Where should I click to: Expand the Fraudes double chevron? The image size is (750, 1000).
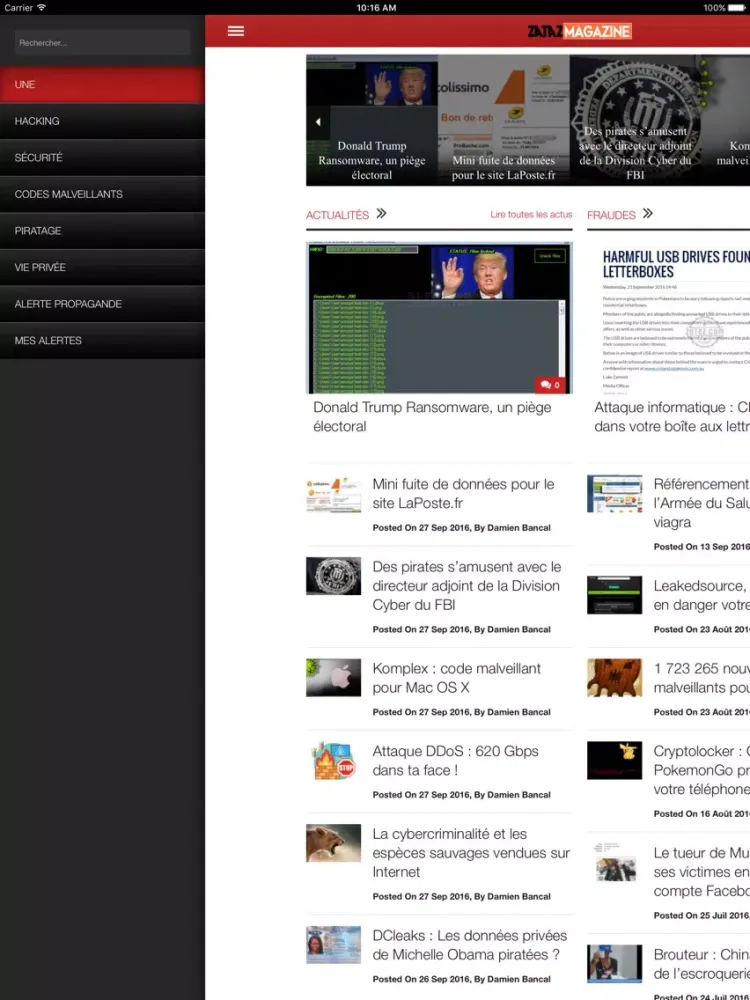pyautogui.click(x=648, y=214)
